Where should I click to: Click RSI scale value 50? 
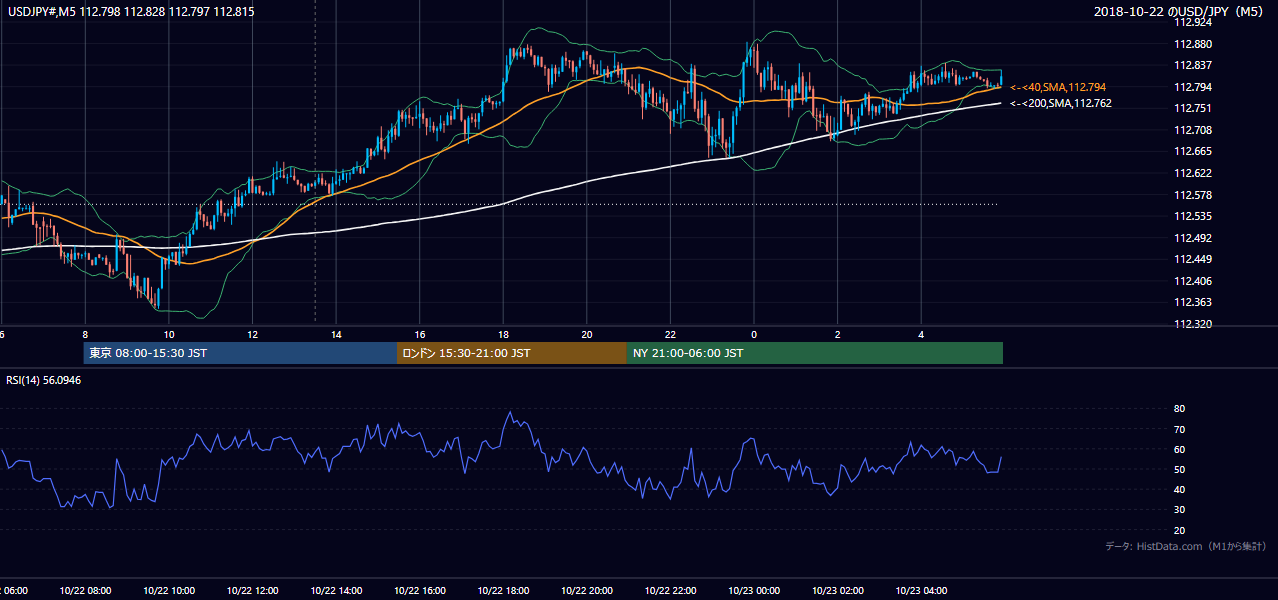pos(1179,470)
